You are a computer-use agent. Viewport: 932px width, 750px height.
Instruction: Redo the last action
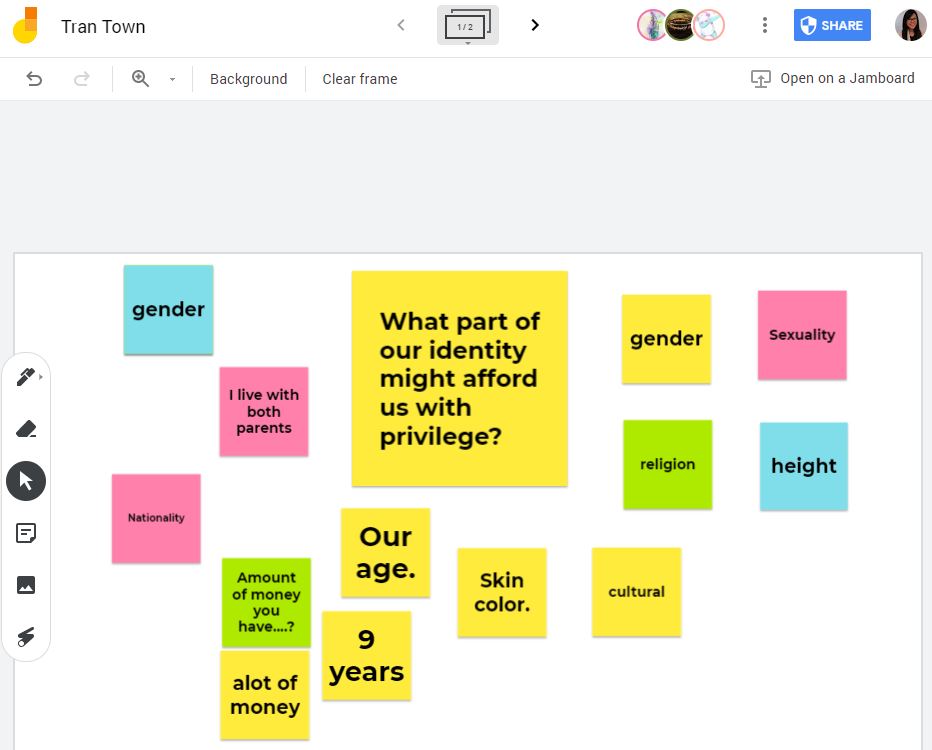81,78
